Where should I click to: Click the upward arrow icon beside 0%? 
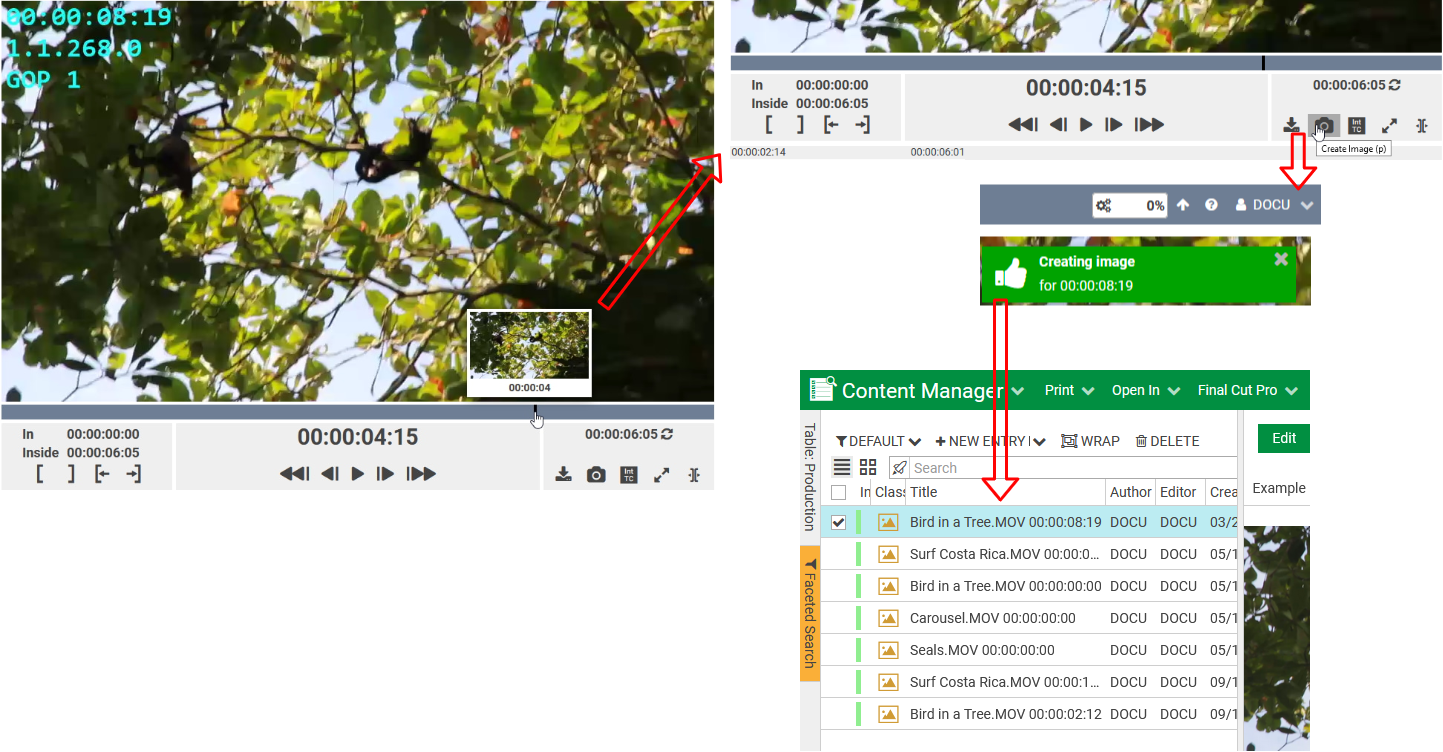[x=1183, y=205]
